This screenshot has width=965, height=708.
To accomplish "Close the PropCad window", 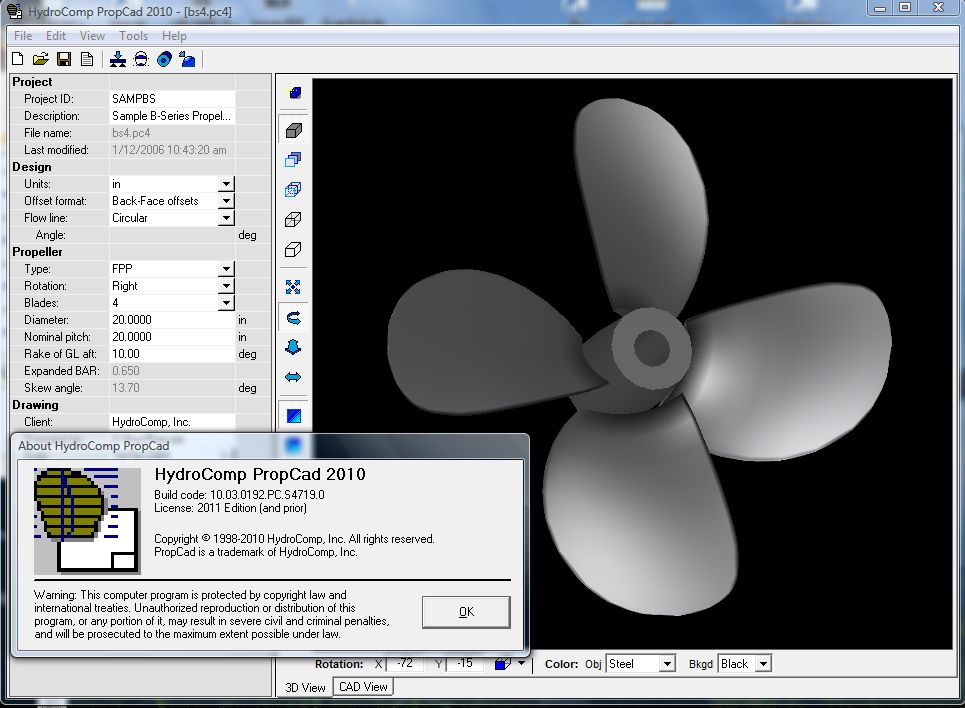I will coord(939,8).
